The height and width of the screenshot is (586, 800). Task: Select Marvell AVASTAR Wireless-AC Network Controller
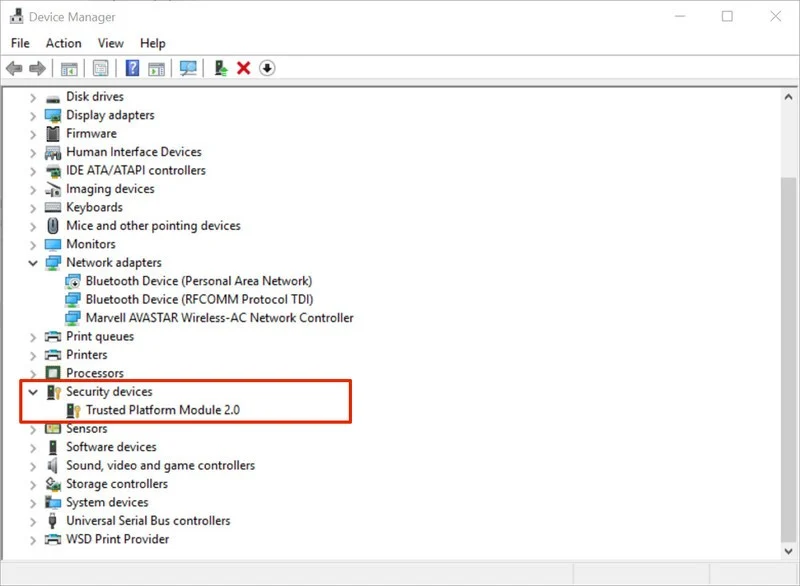(219, 318)
